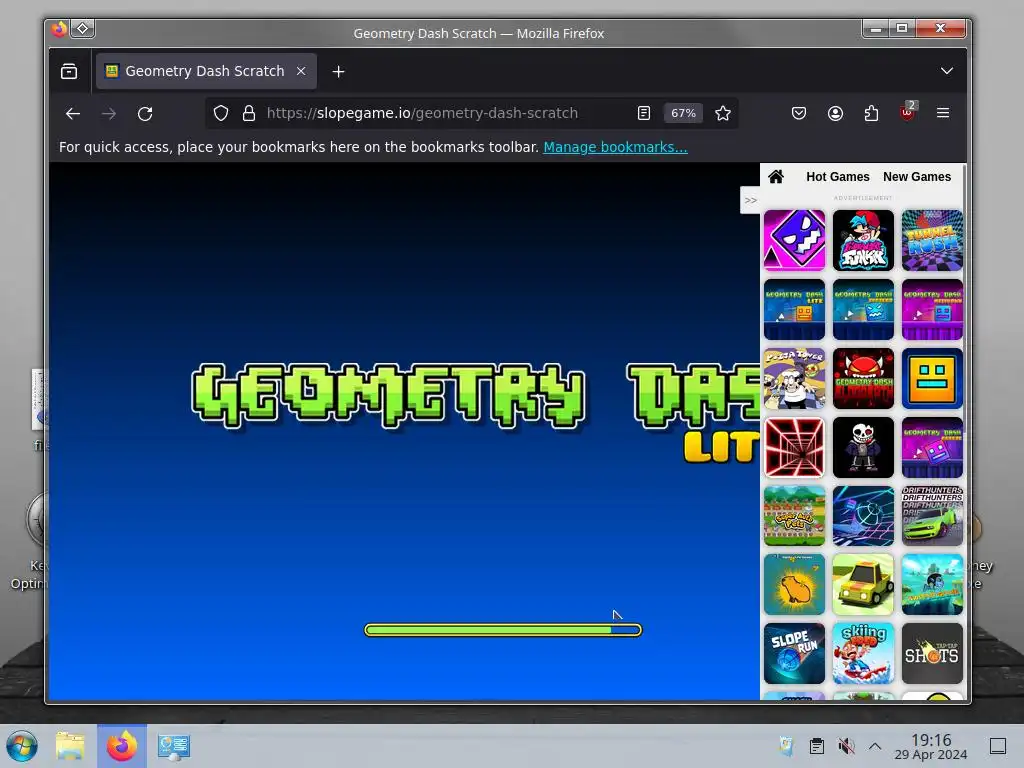Open the uBlock Origin extension icon
The image size is (1024, 768).
908,112
